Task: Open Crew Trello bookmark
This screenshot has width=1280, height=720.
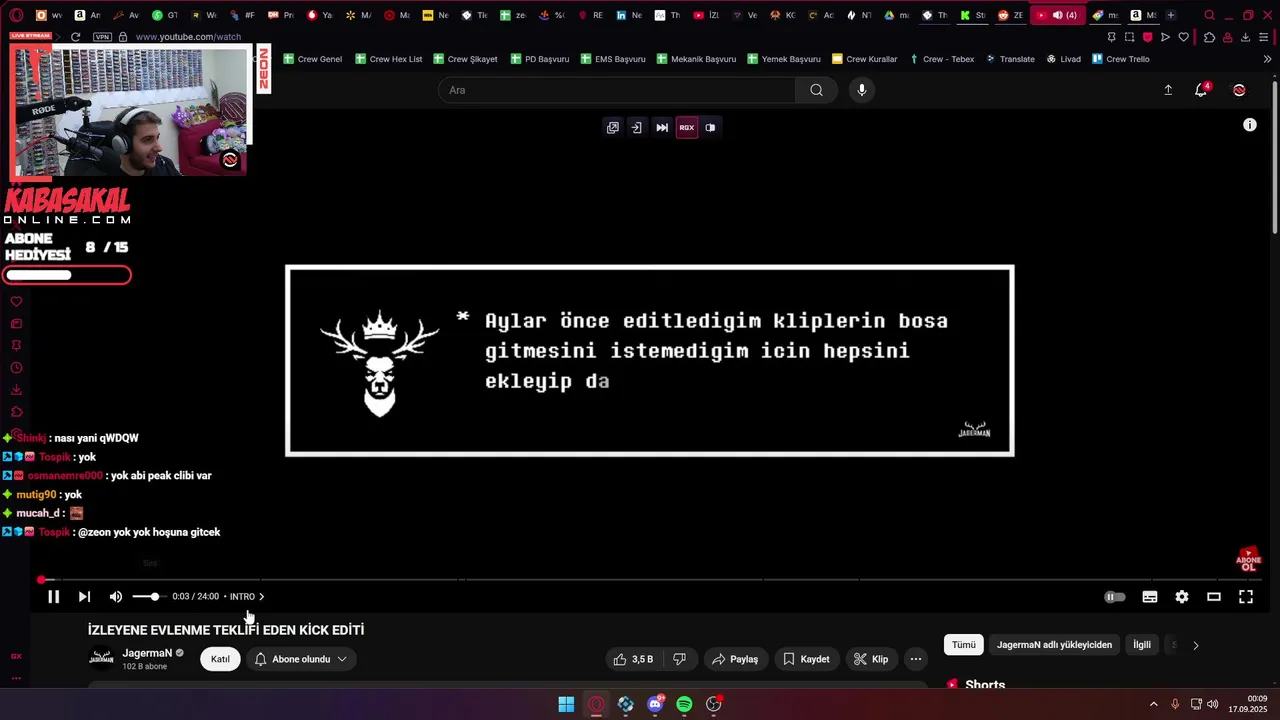Action: [1121, 59]
